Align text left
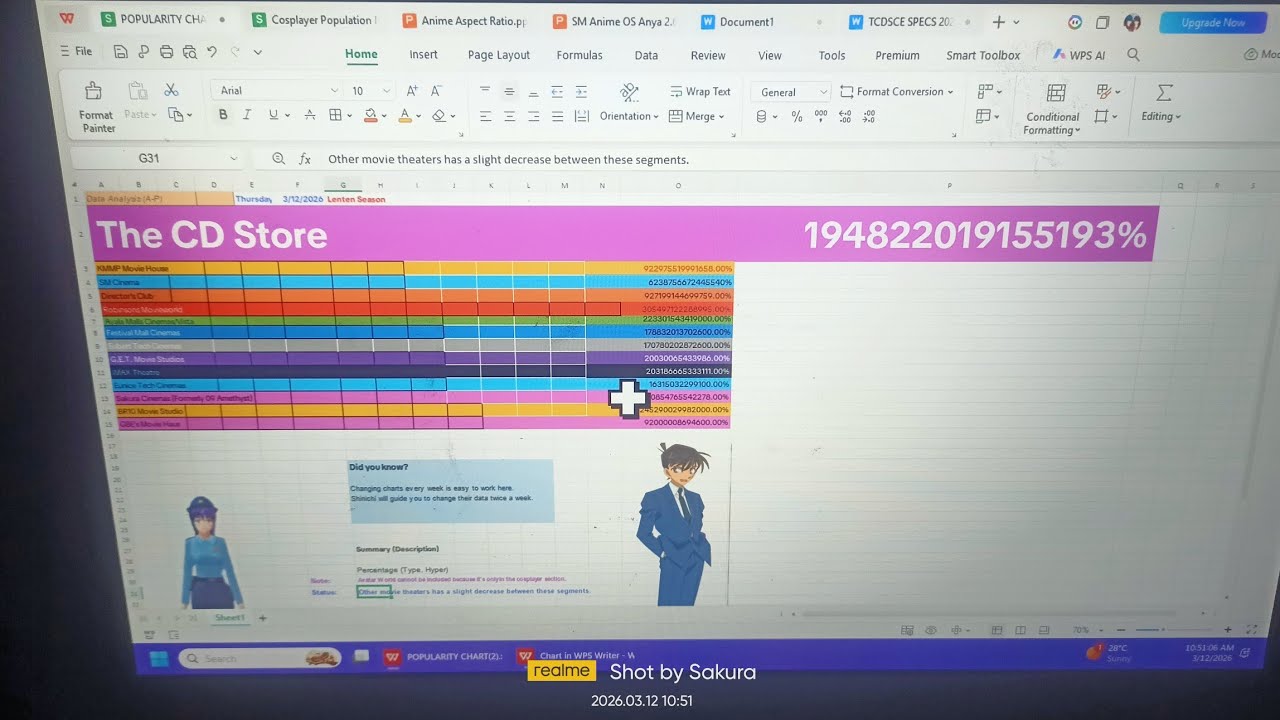Viewport: 1280px width, 720px height. click(x=485, y=116)
